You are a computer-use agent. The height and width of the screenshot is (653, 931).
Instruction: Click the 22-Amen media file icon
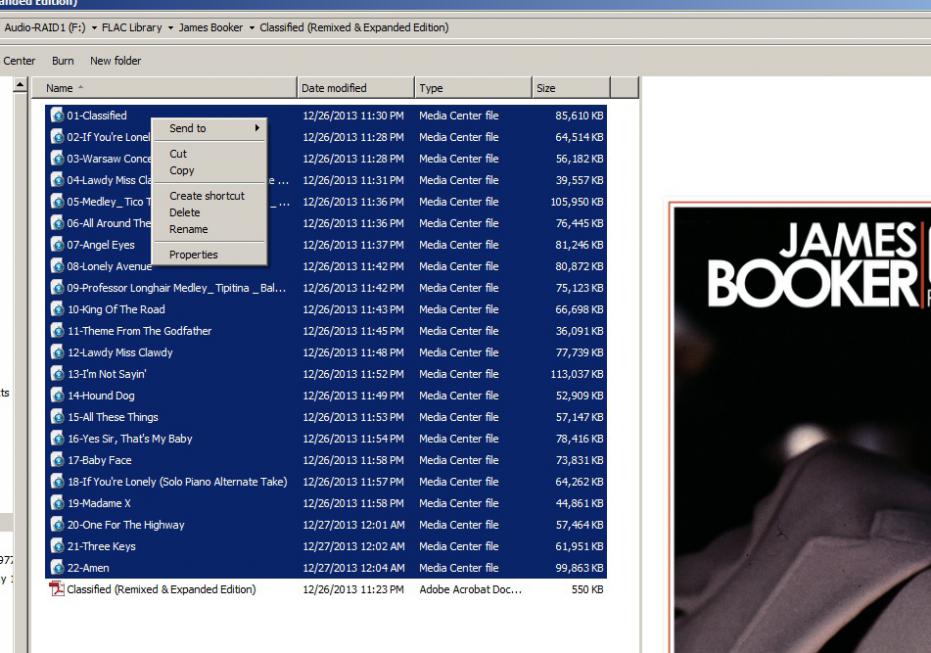[x=57, y=568]
